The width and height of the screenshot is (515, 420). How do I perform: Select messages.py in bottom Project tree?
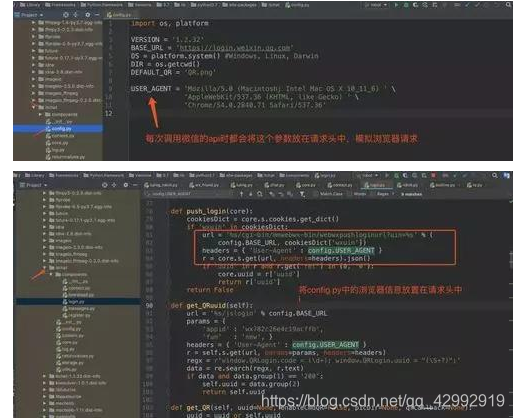79,308
